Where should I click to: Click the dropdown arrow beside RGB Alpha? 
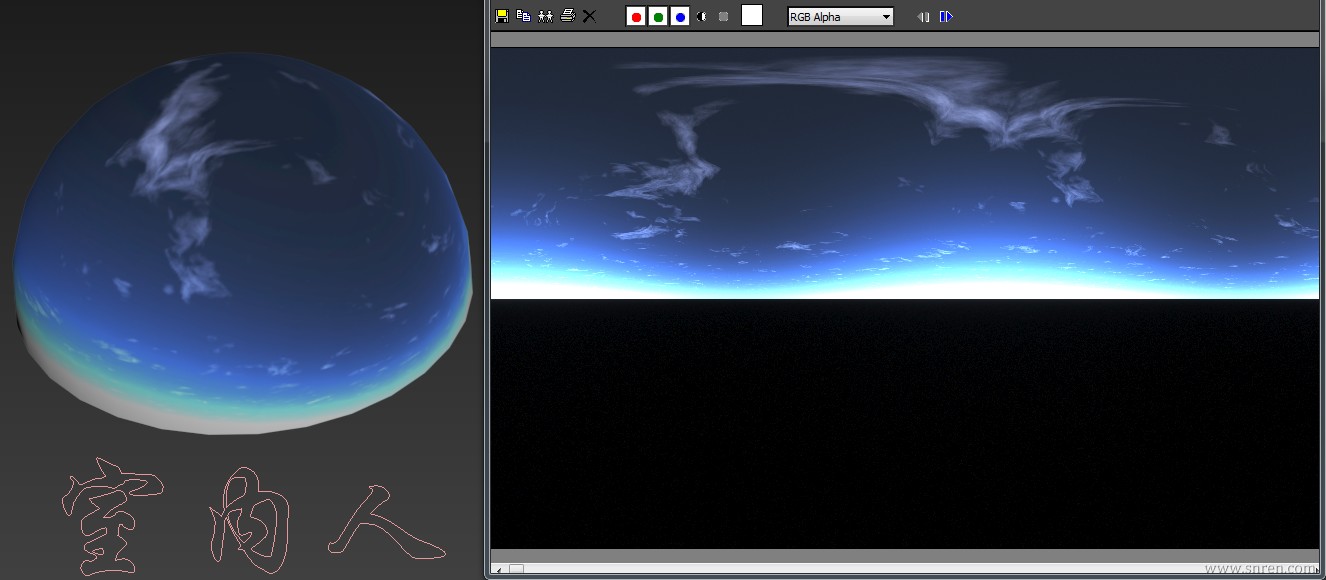886,17
